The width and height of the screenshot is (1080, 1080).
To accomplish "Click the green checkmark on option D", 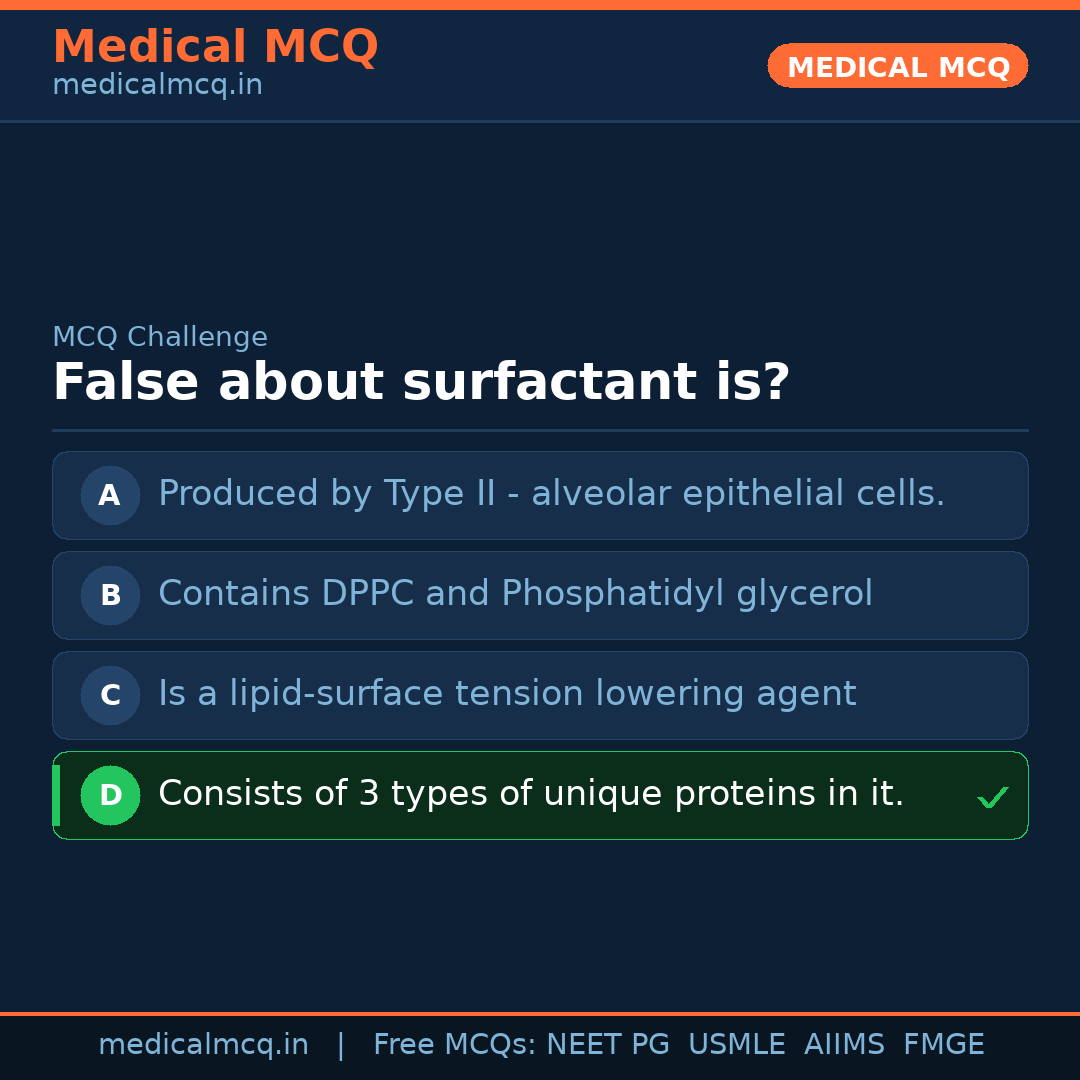I will [x=992, y=797].
